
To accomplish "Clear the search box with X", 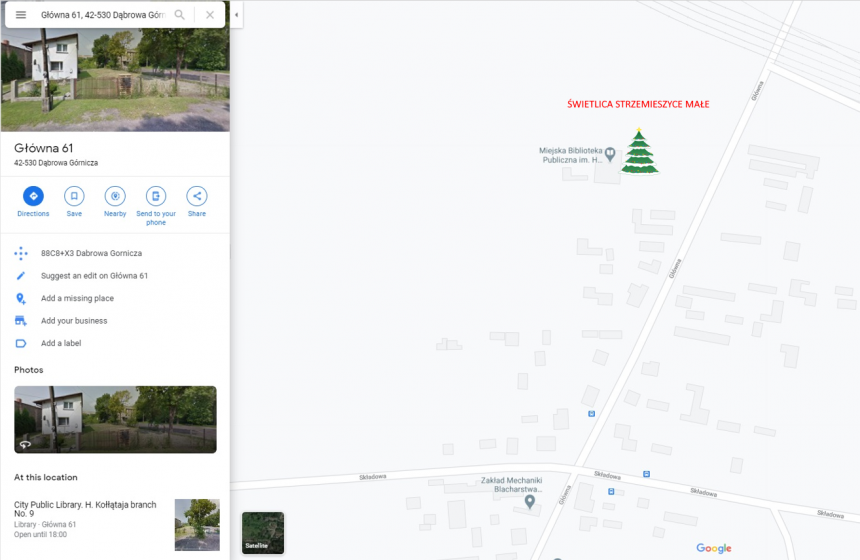I will click(209, 15).
